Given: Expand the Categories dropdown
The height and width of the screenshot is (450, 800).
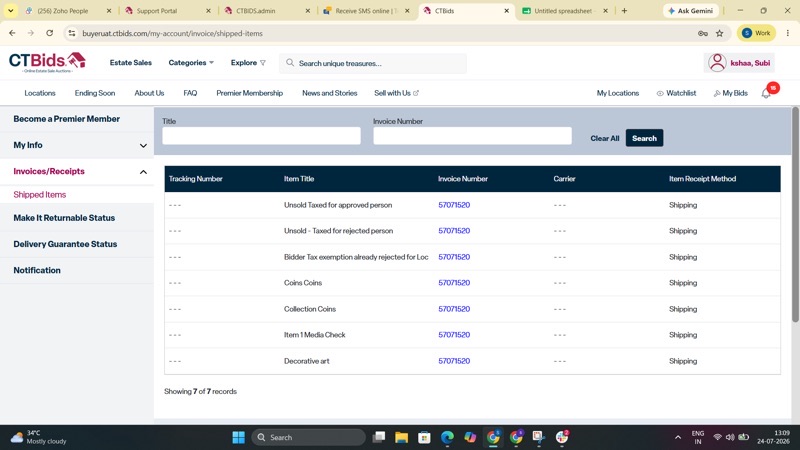Looking at the screenshot, I should [191, 63].
